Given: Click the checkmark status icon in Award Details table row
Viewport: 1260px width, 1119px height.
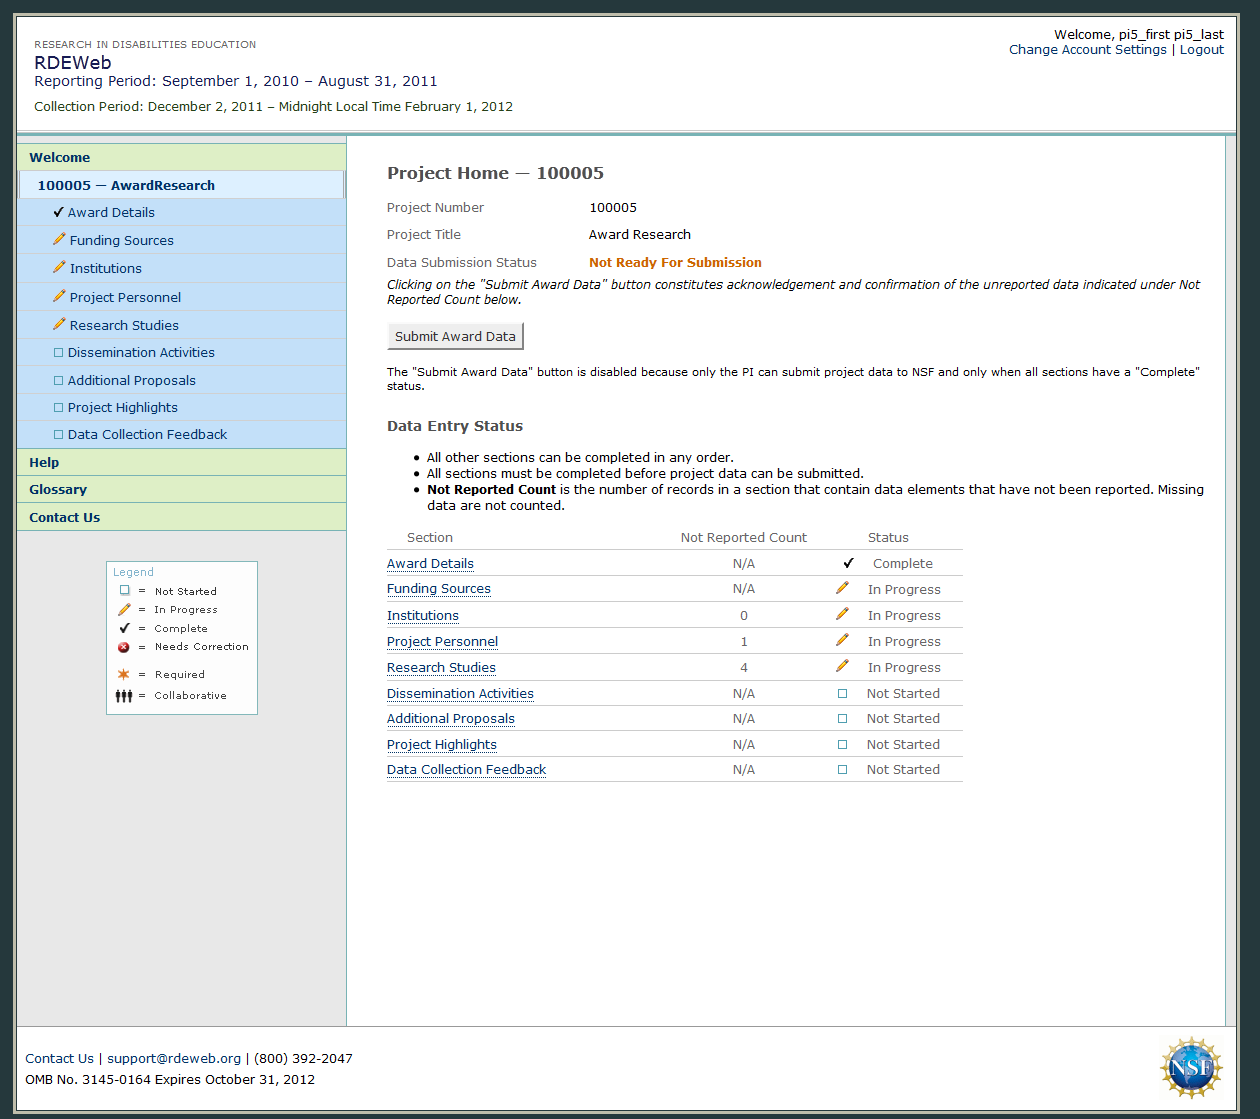Looking at the screenshot, I should tap(848, 563).
